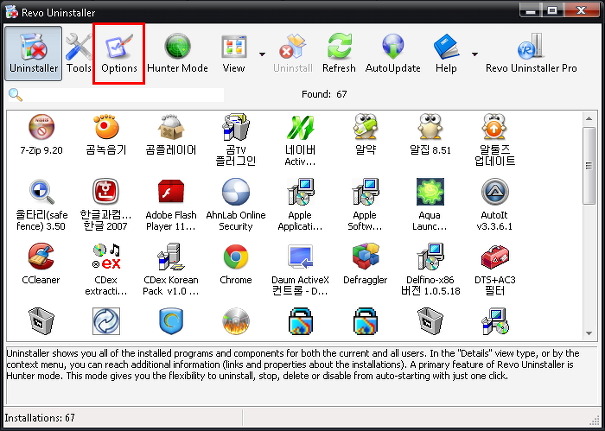Start AutoUpdate from the toolbar
Image resolution: width=605 pixels, height=431 pixels.
click(x=393, y=53)
